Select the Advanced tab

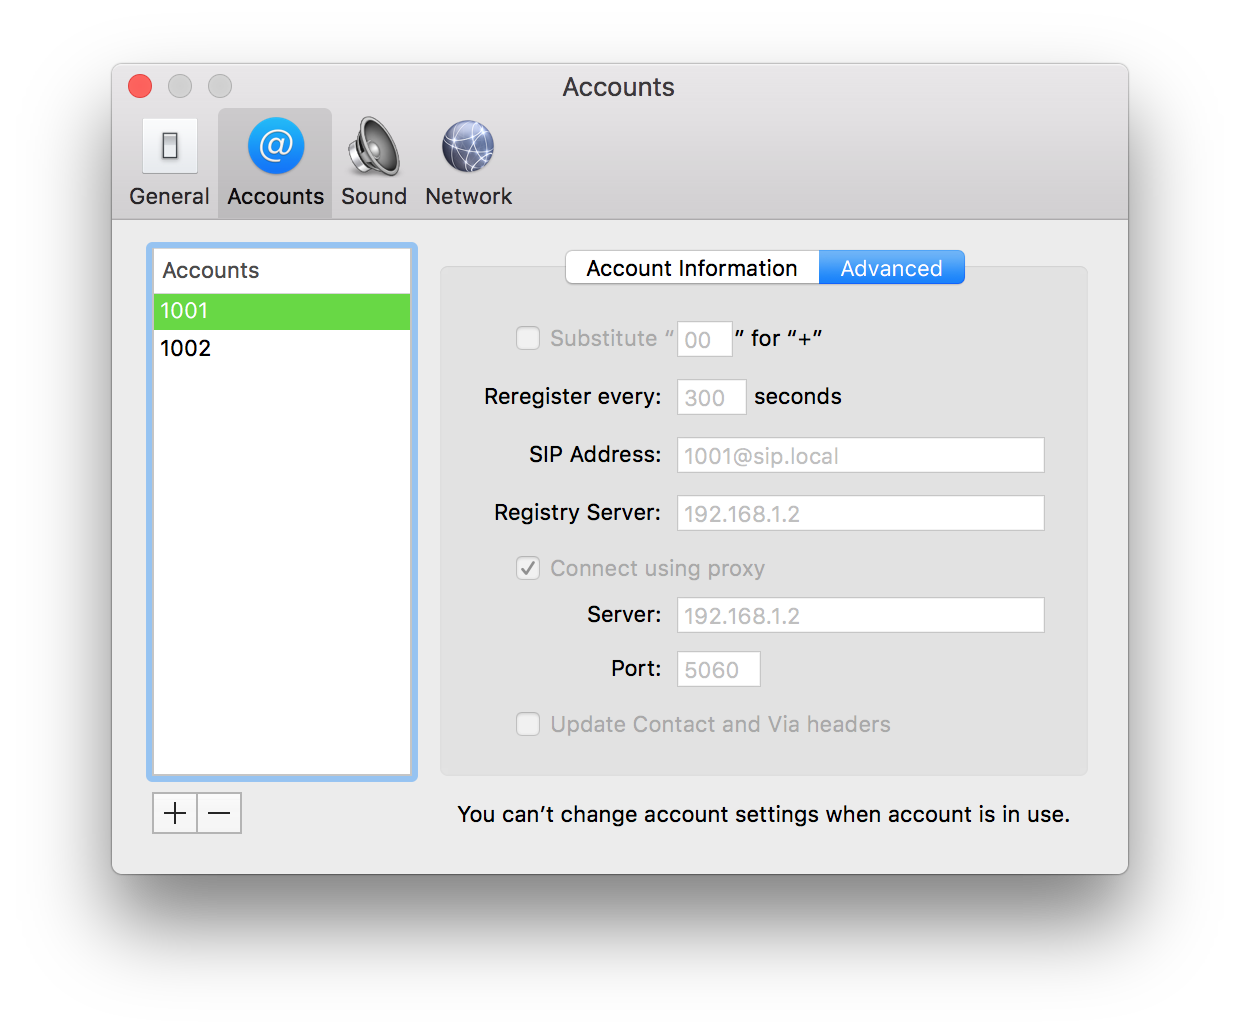(892, 267)
